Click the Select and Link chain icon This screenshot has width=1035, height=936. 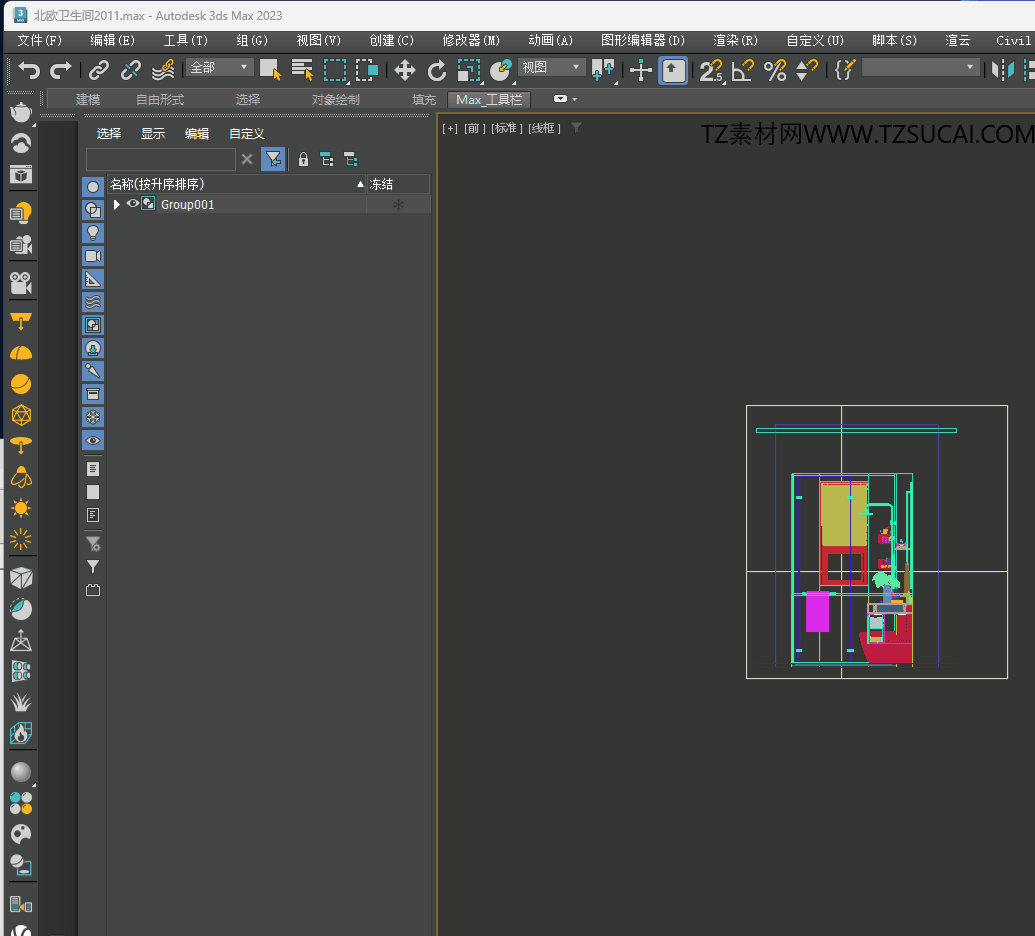(x=98, y=70)
